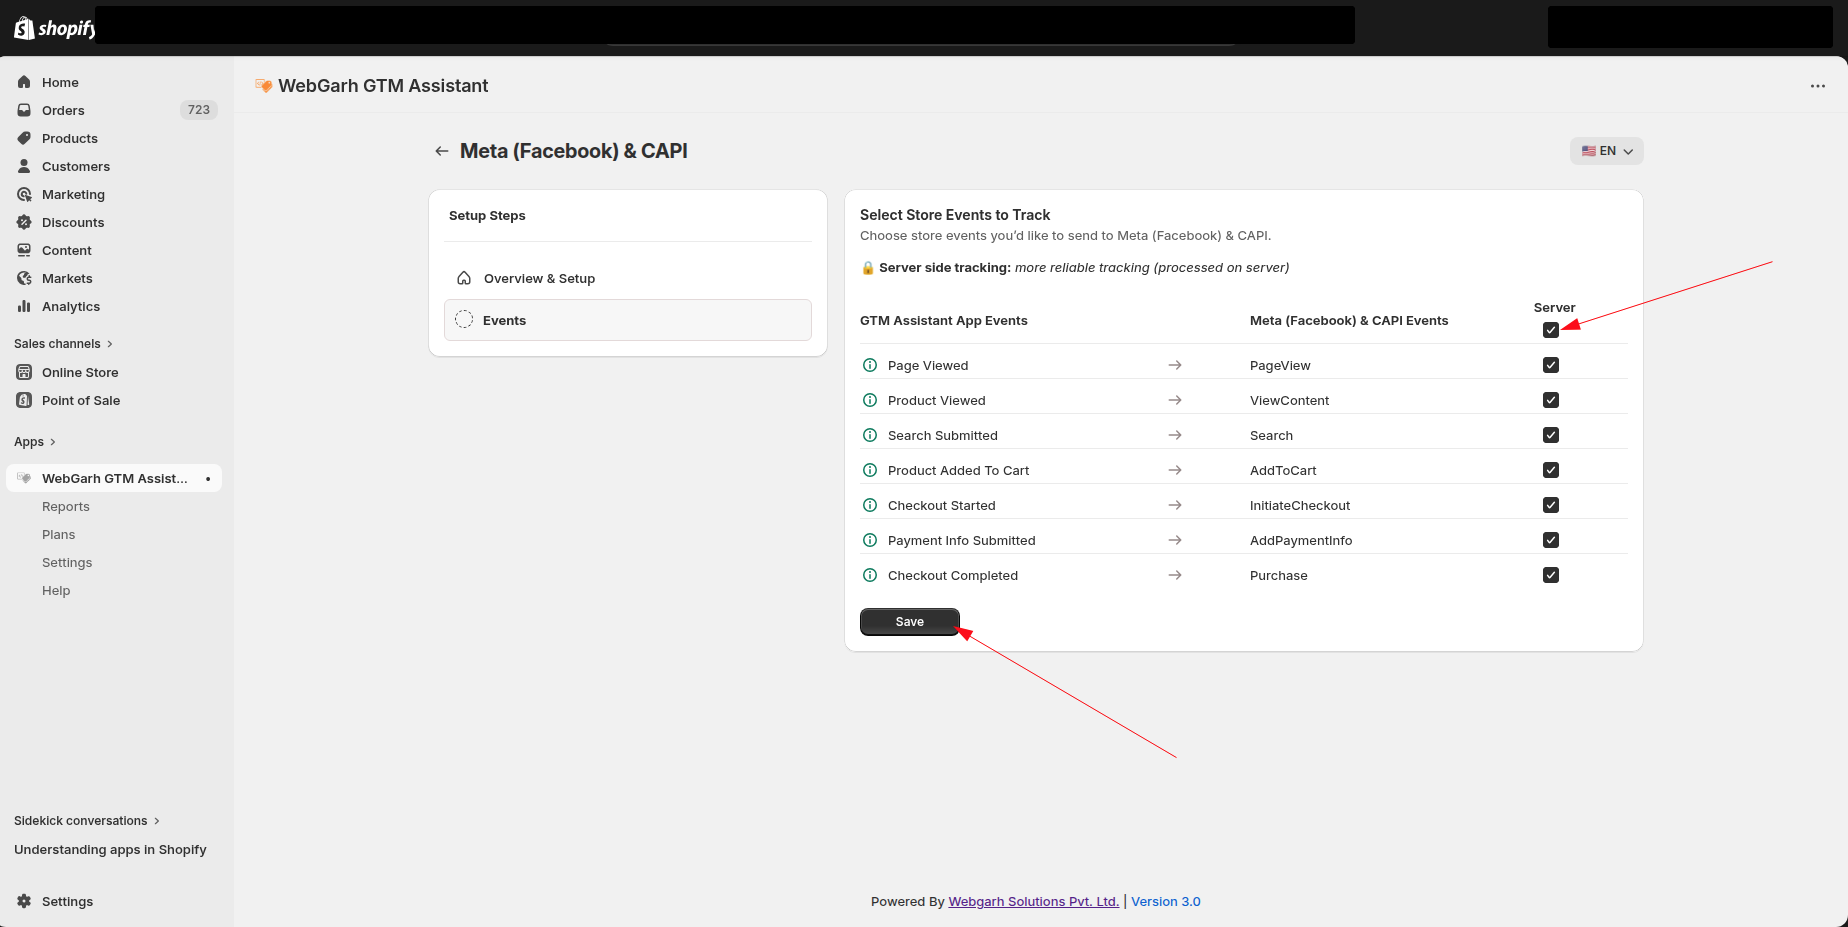Click the dotted circle icon beside Events

[464, 320]
